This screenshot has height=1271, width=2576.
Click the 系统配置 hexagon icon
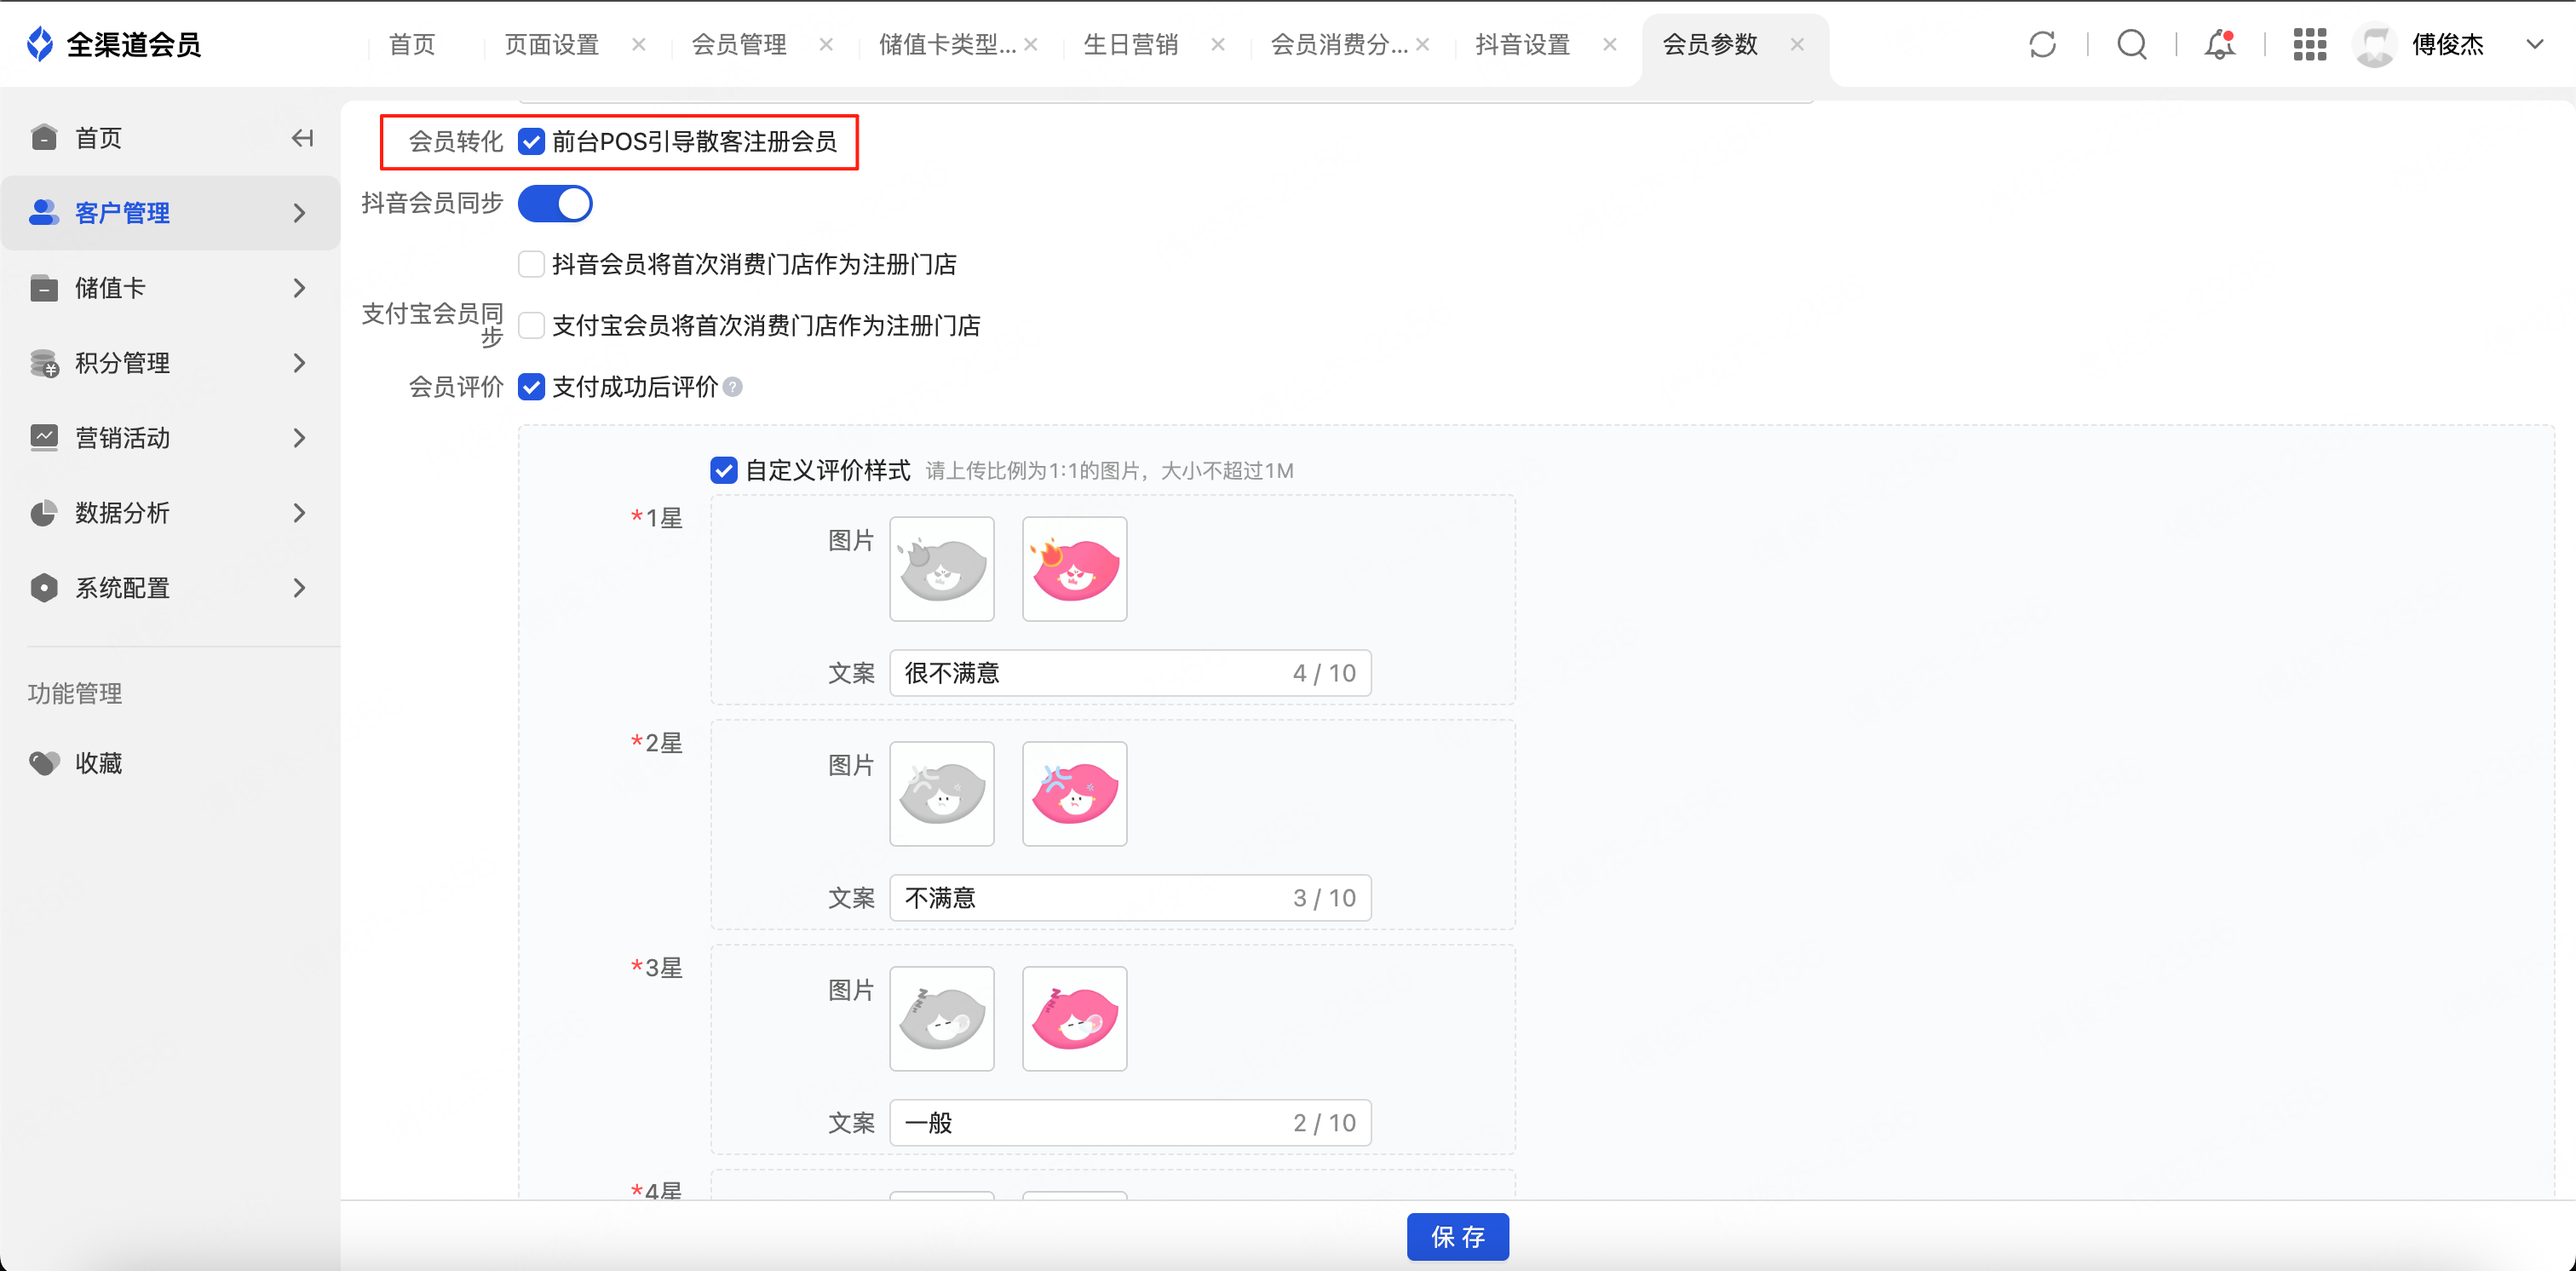[x=44, y=588]
